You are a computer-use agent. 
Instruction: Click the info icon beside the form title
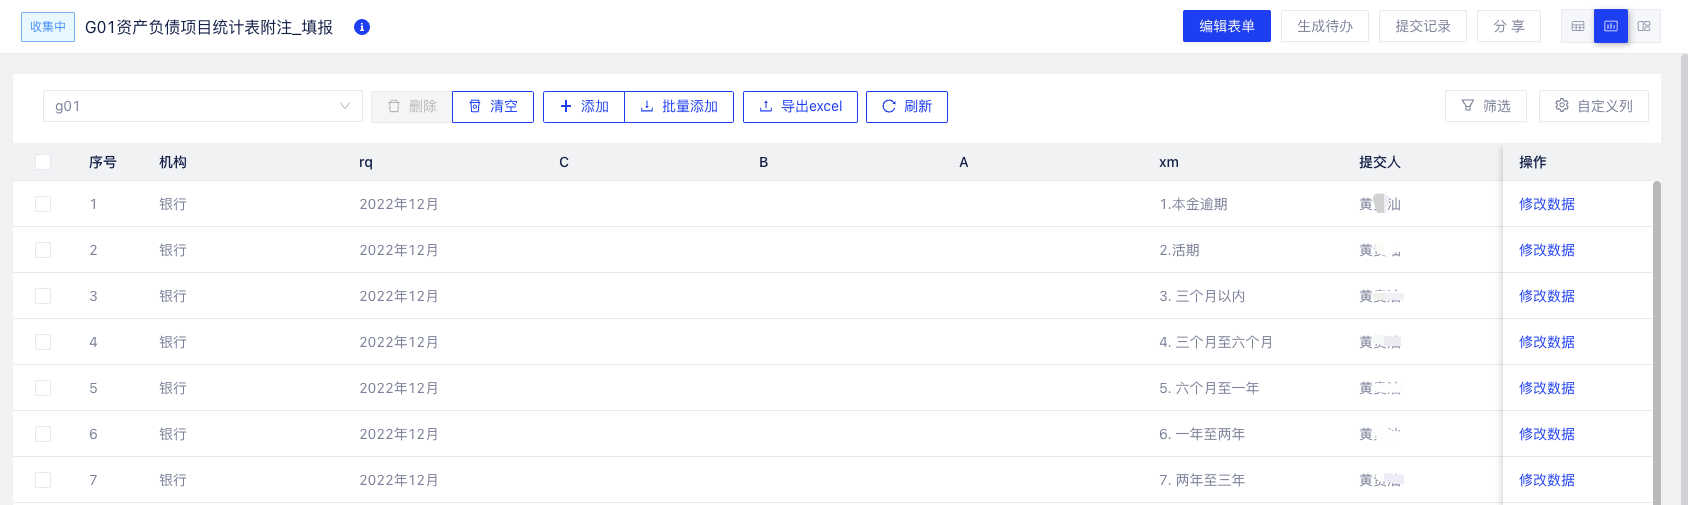[x=362, y=27]
